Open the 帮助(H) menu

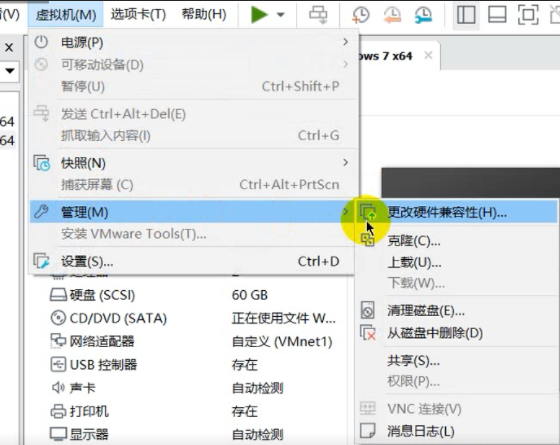(x=204, y=15)
